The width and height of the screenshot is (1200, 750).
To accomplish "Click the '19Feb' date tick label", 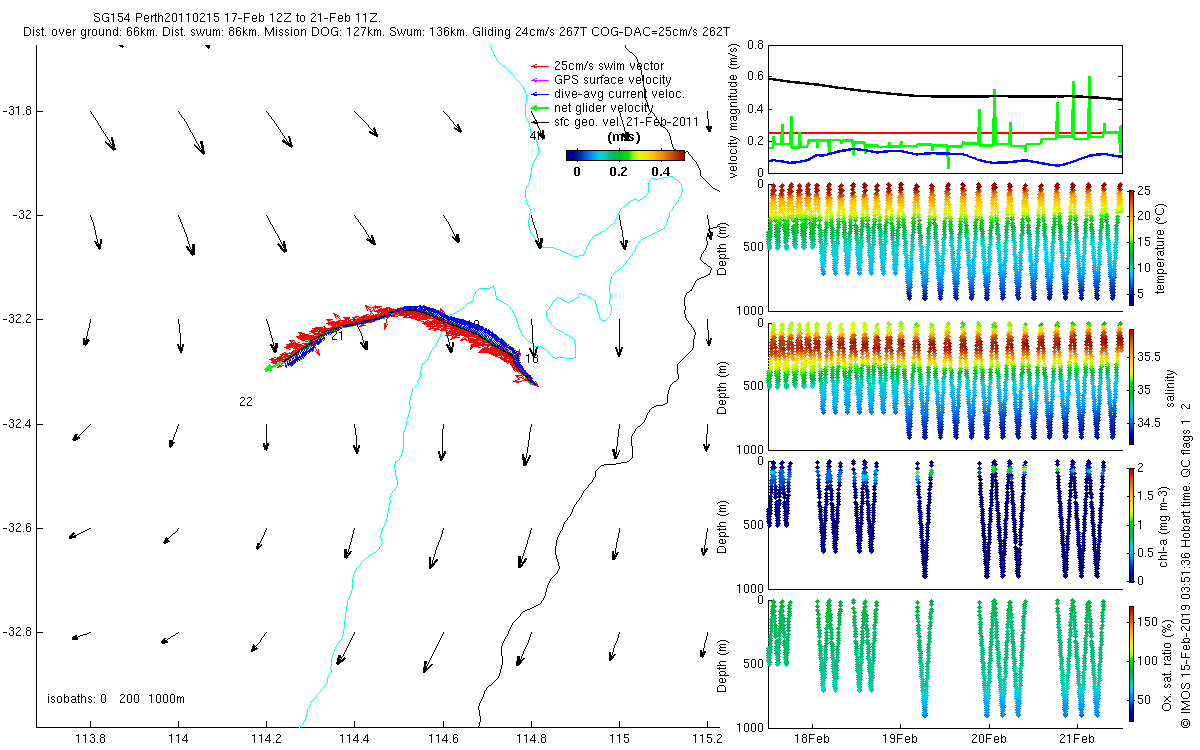I will click(x=900, y=738).
